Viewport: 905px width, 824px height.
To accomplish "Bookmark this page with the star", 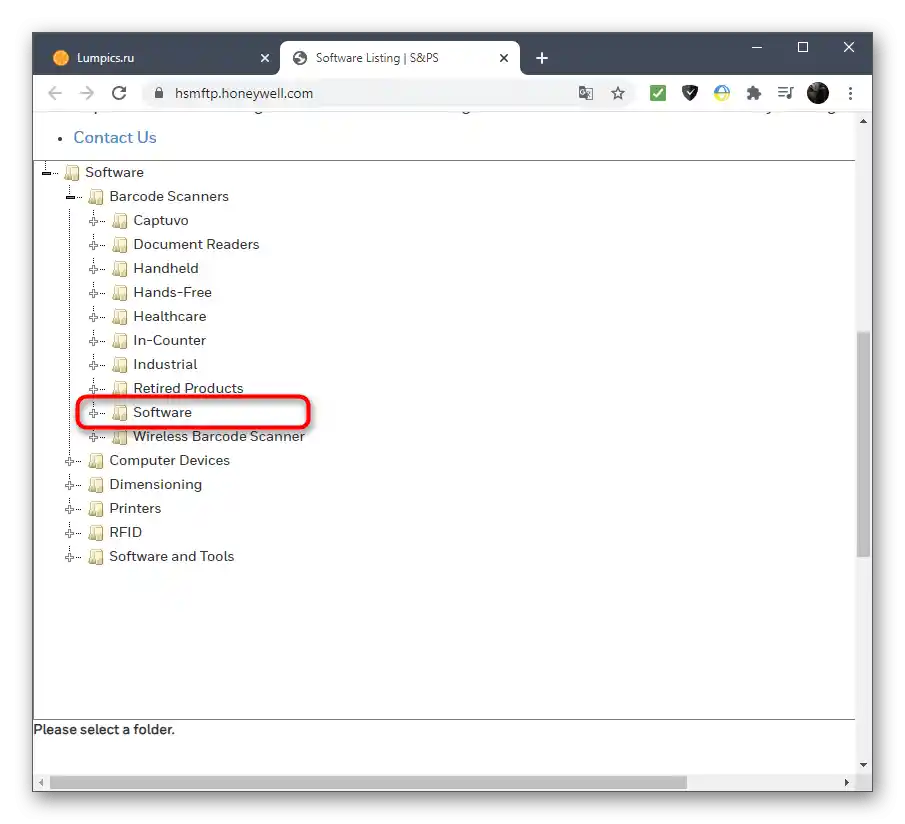I will tap(618, 93).
